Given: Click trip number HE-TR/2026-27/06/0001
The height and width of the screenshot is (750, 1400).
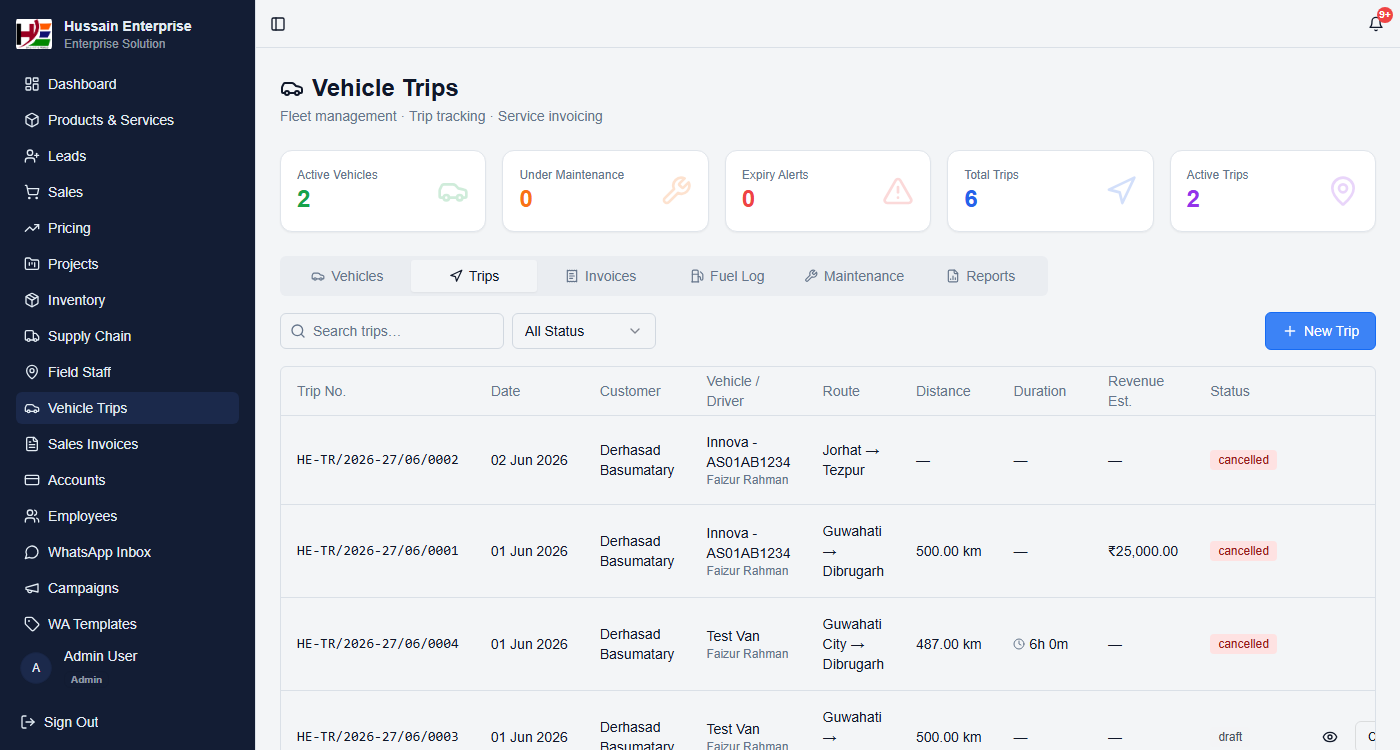Looking at the screenshot, I should click(378, 551).
